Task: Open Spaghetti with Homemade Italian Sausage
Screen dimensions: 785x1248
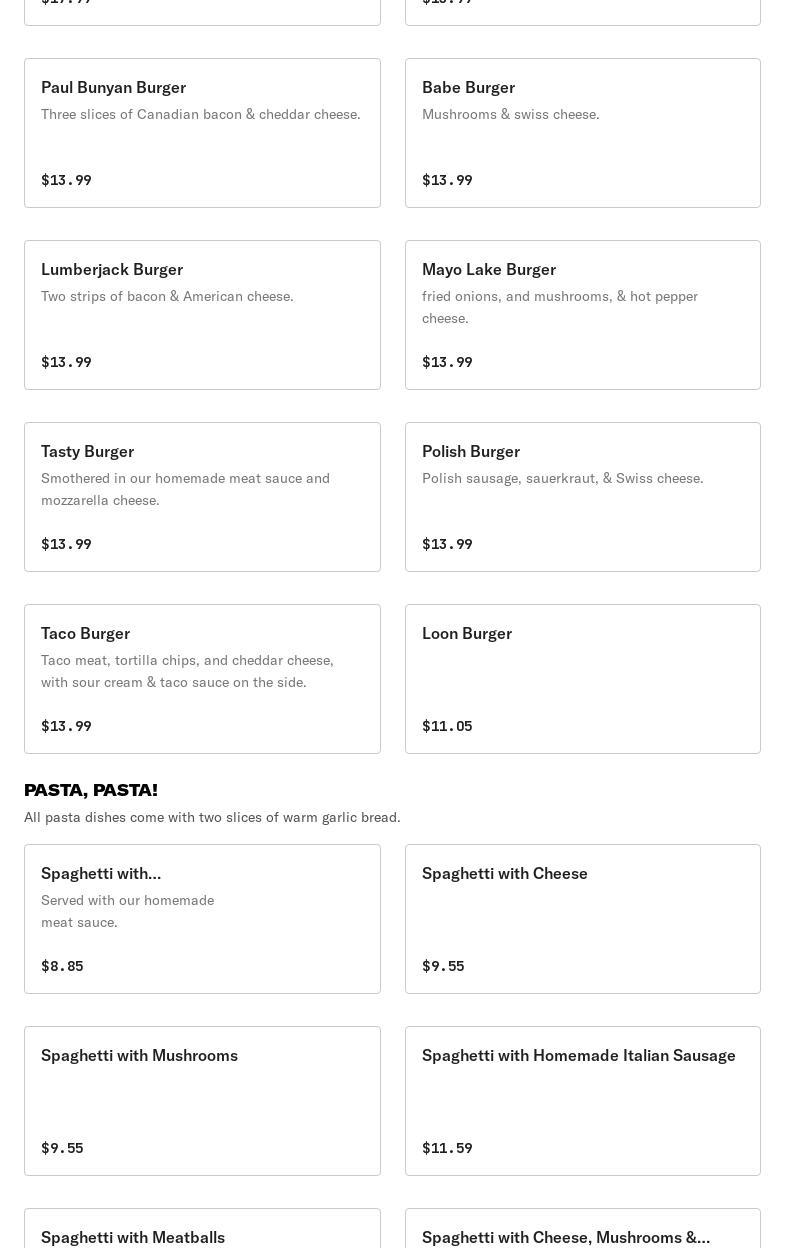Action: click(582, 1101)
